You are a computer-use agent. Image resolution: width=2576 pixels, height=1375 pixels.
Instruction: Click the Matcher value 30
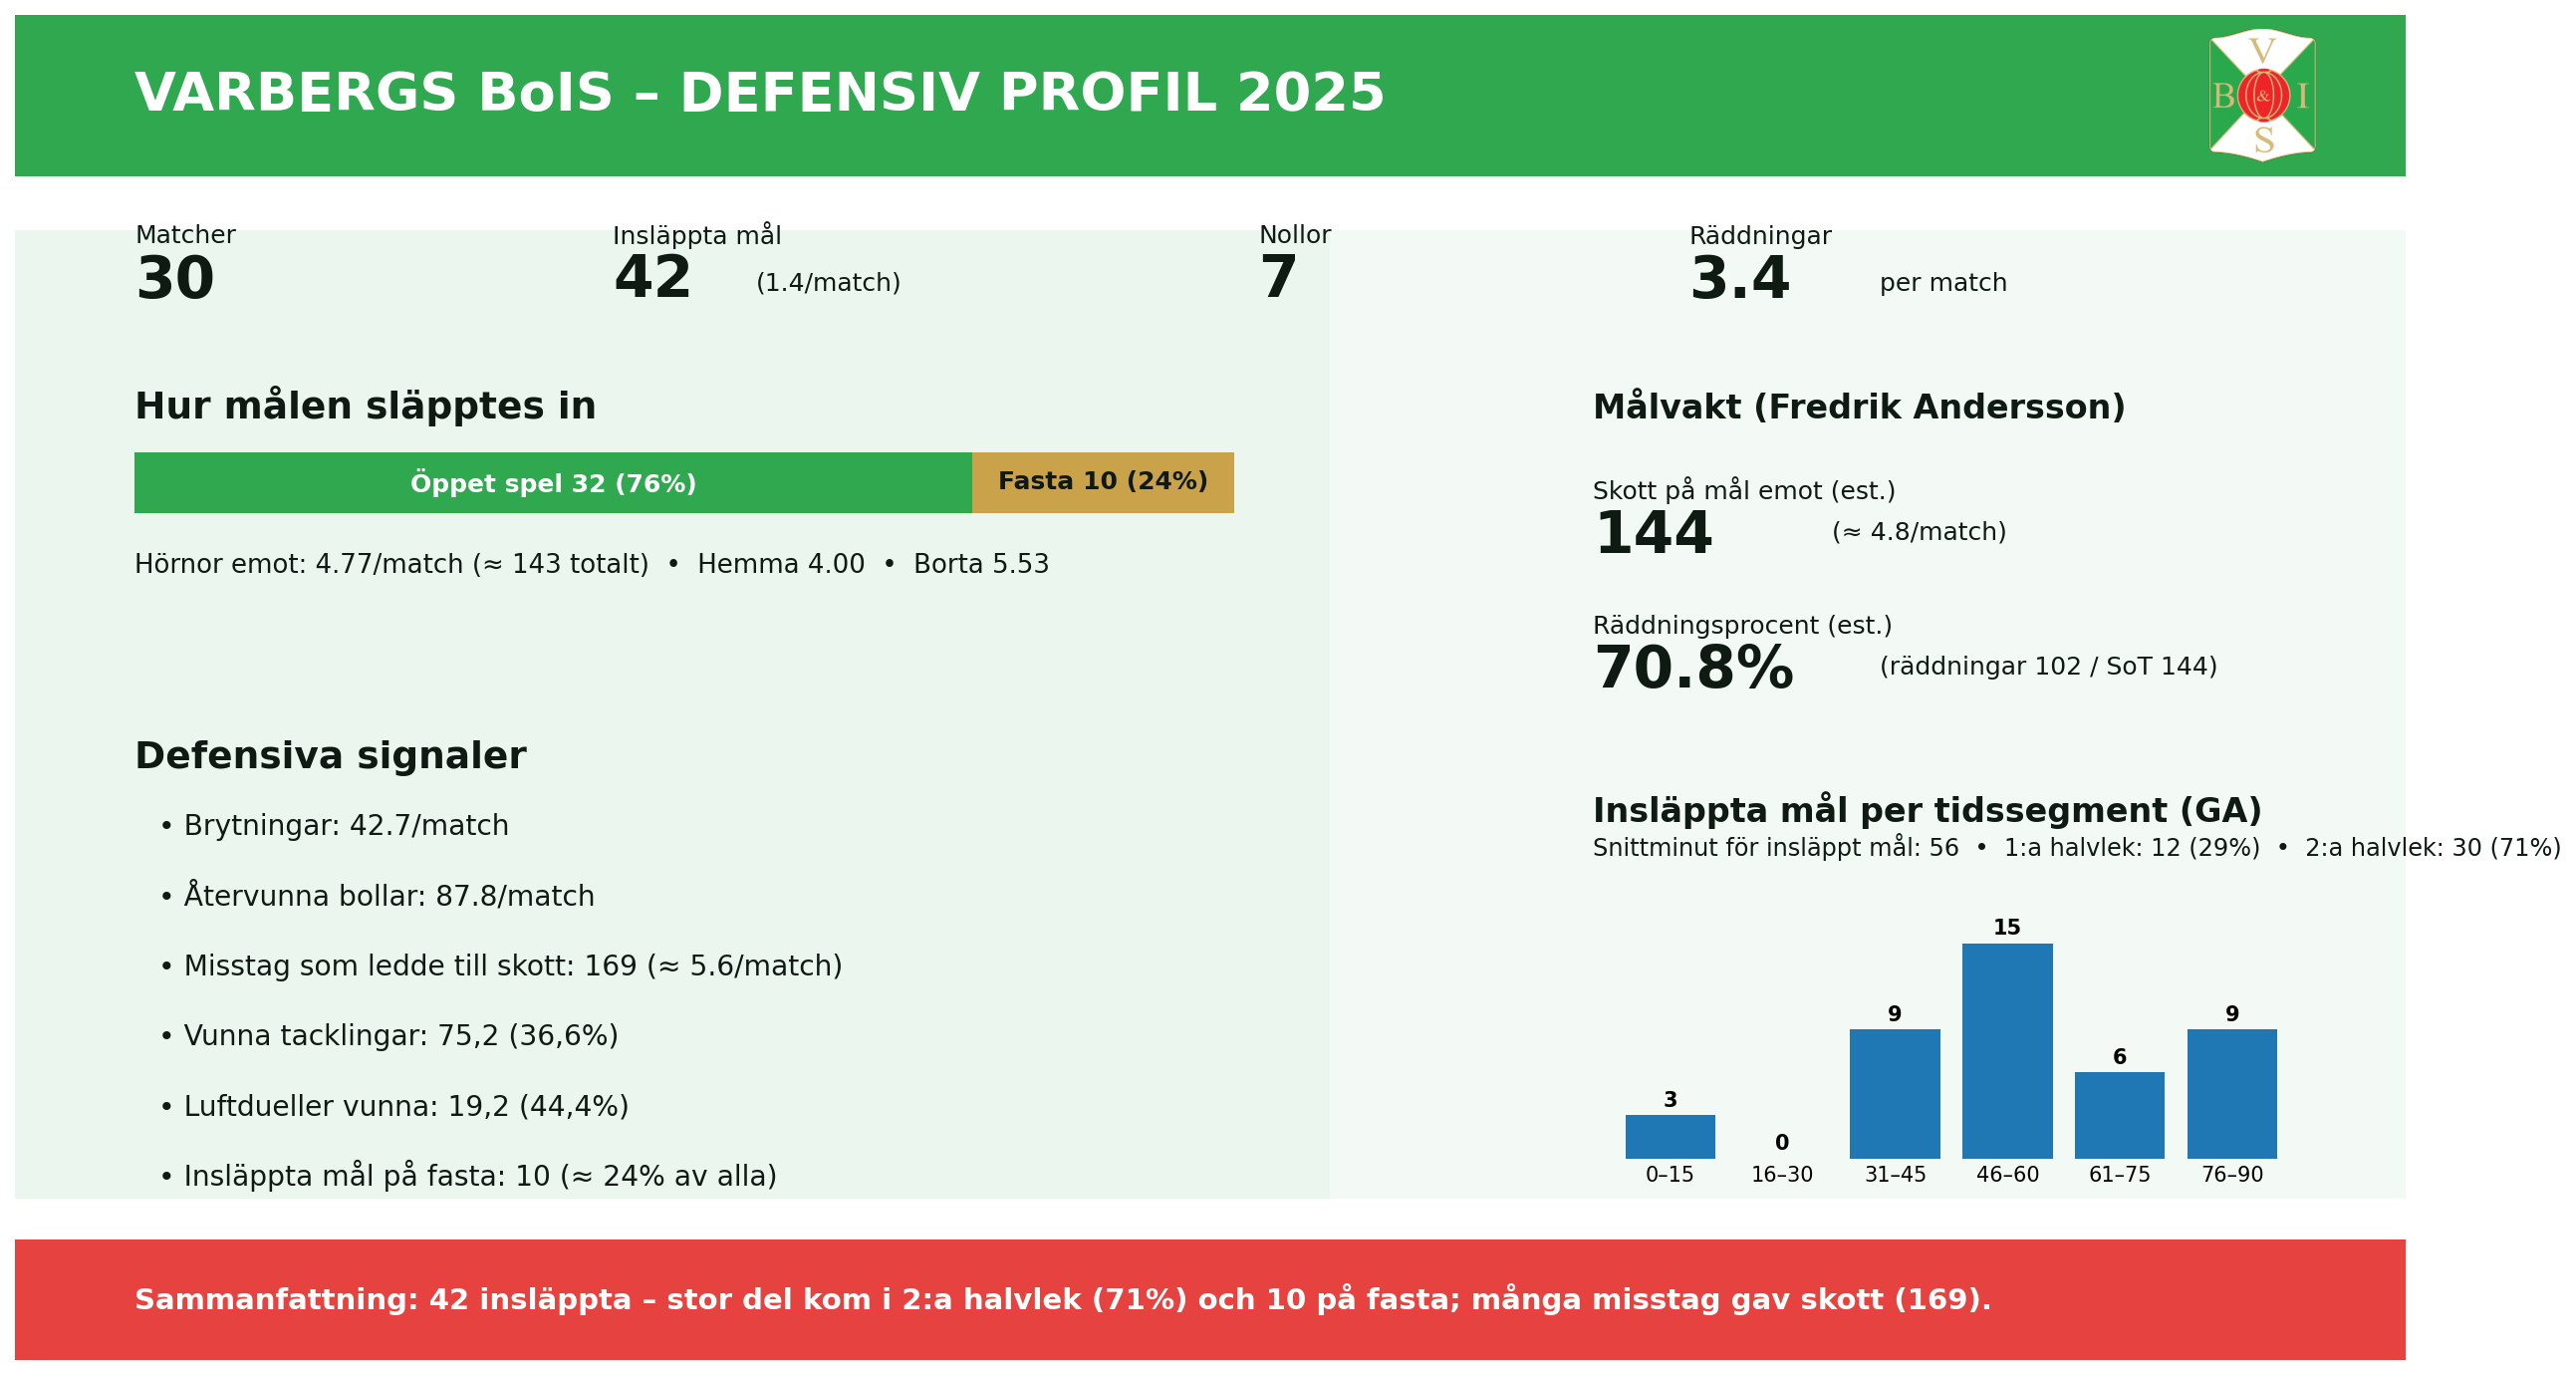click(175, 280)
